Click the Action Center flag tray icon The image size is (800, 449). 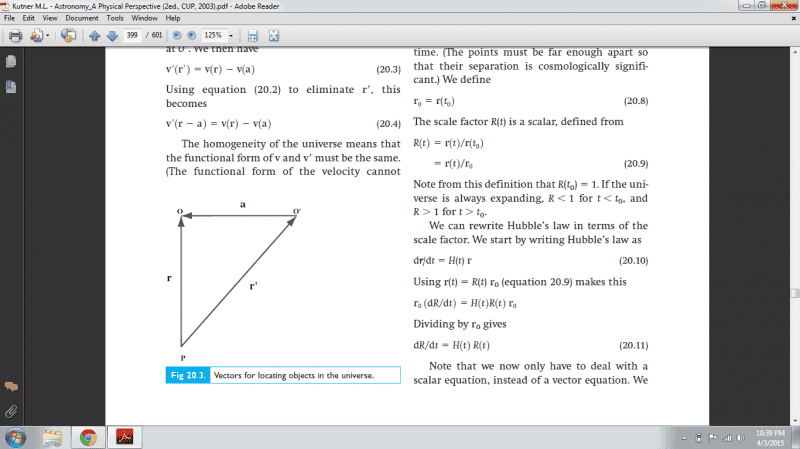tap(712, 438)
